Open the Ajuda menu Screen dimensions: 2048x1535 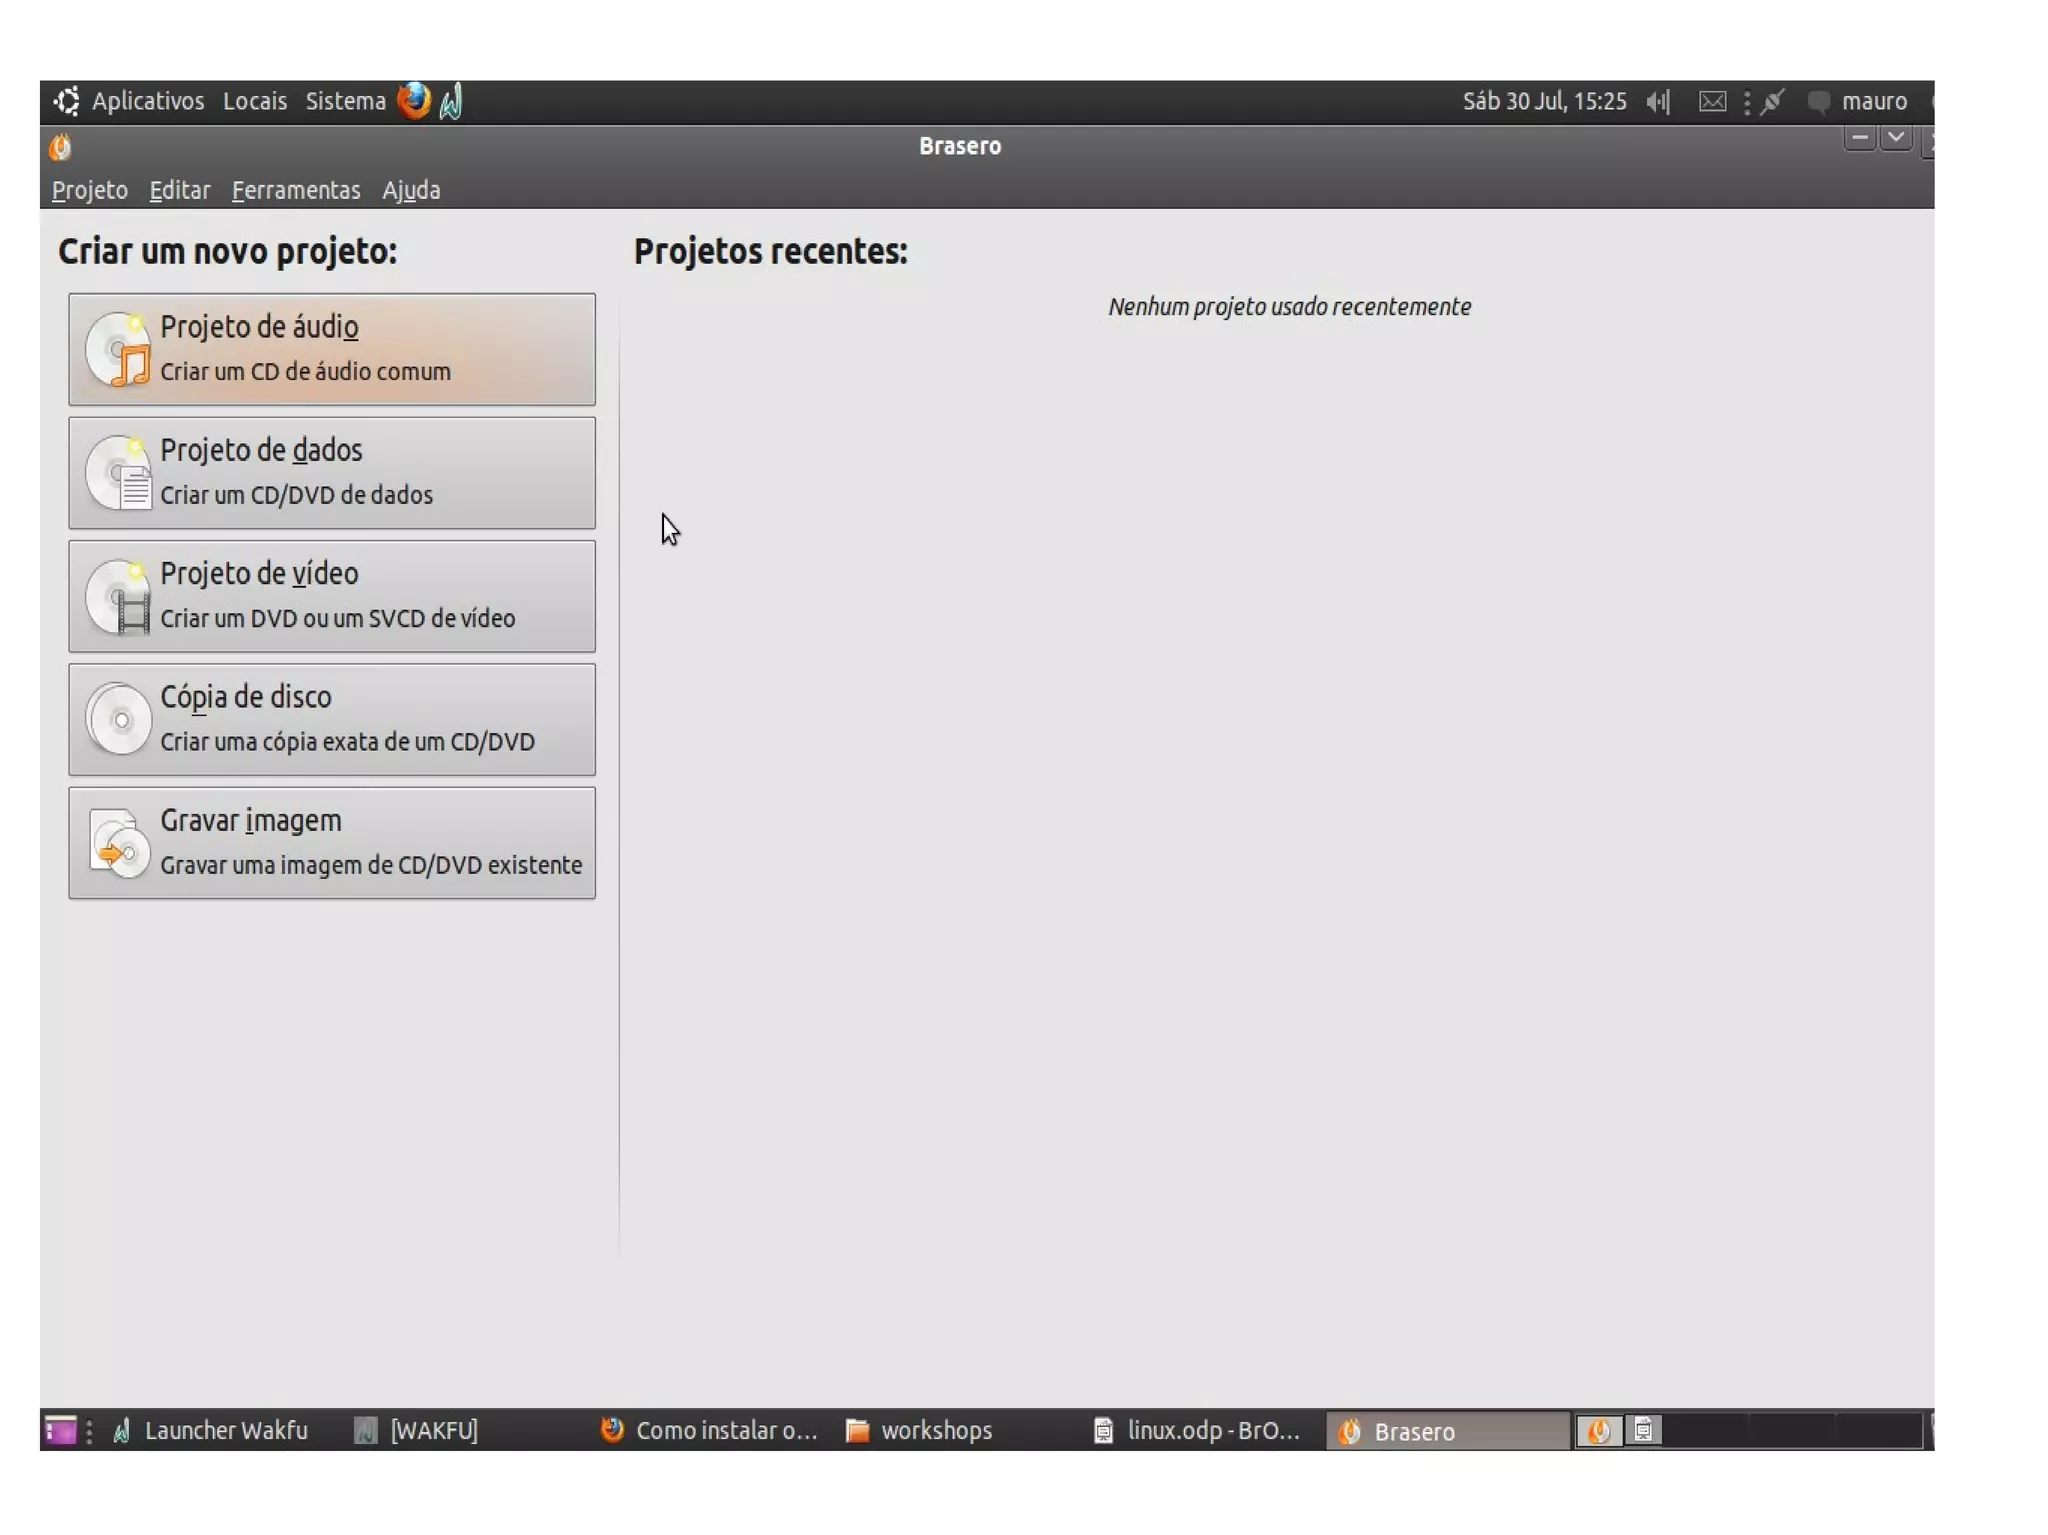click(411, 190)
